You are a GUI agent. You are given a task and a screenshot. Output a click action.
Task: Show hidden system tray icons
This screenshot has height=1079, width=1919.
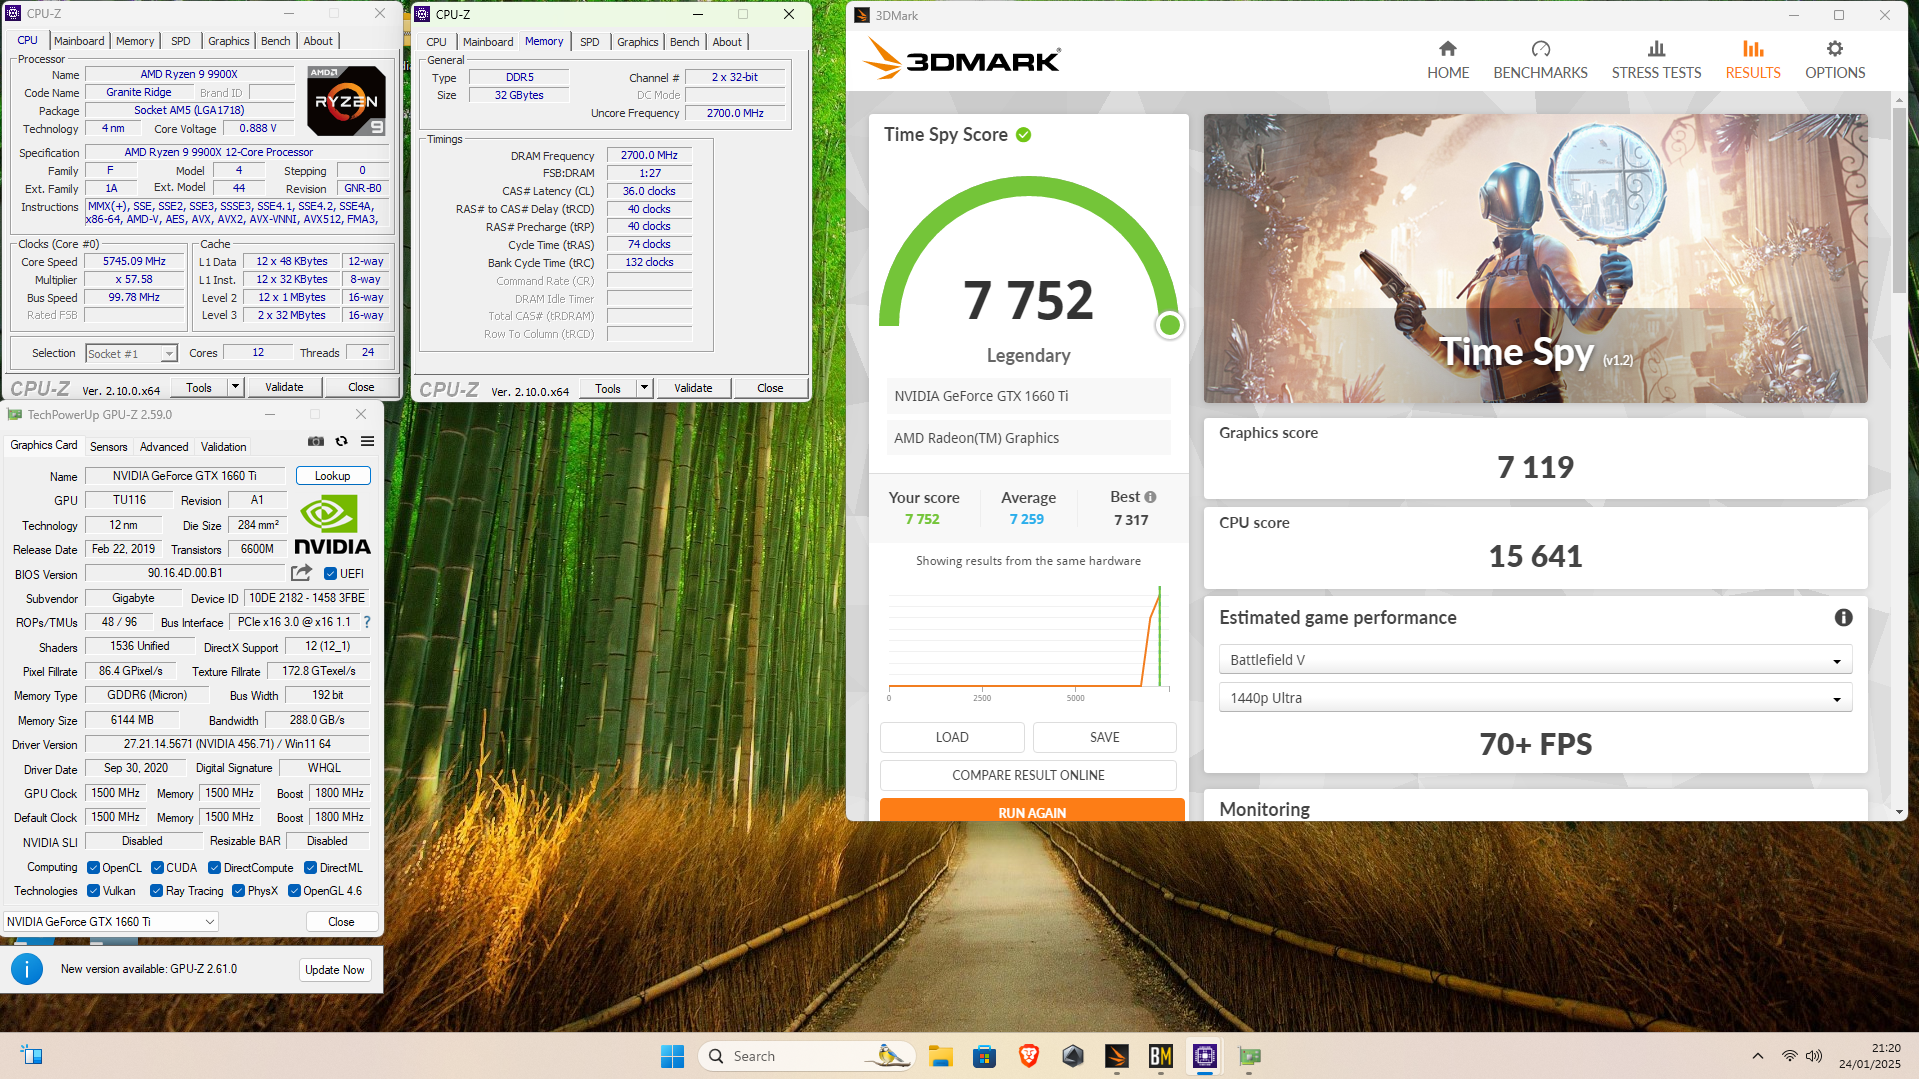tap(1757, 1056)
